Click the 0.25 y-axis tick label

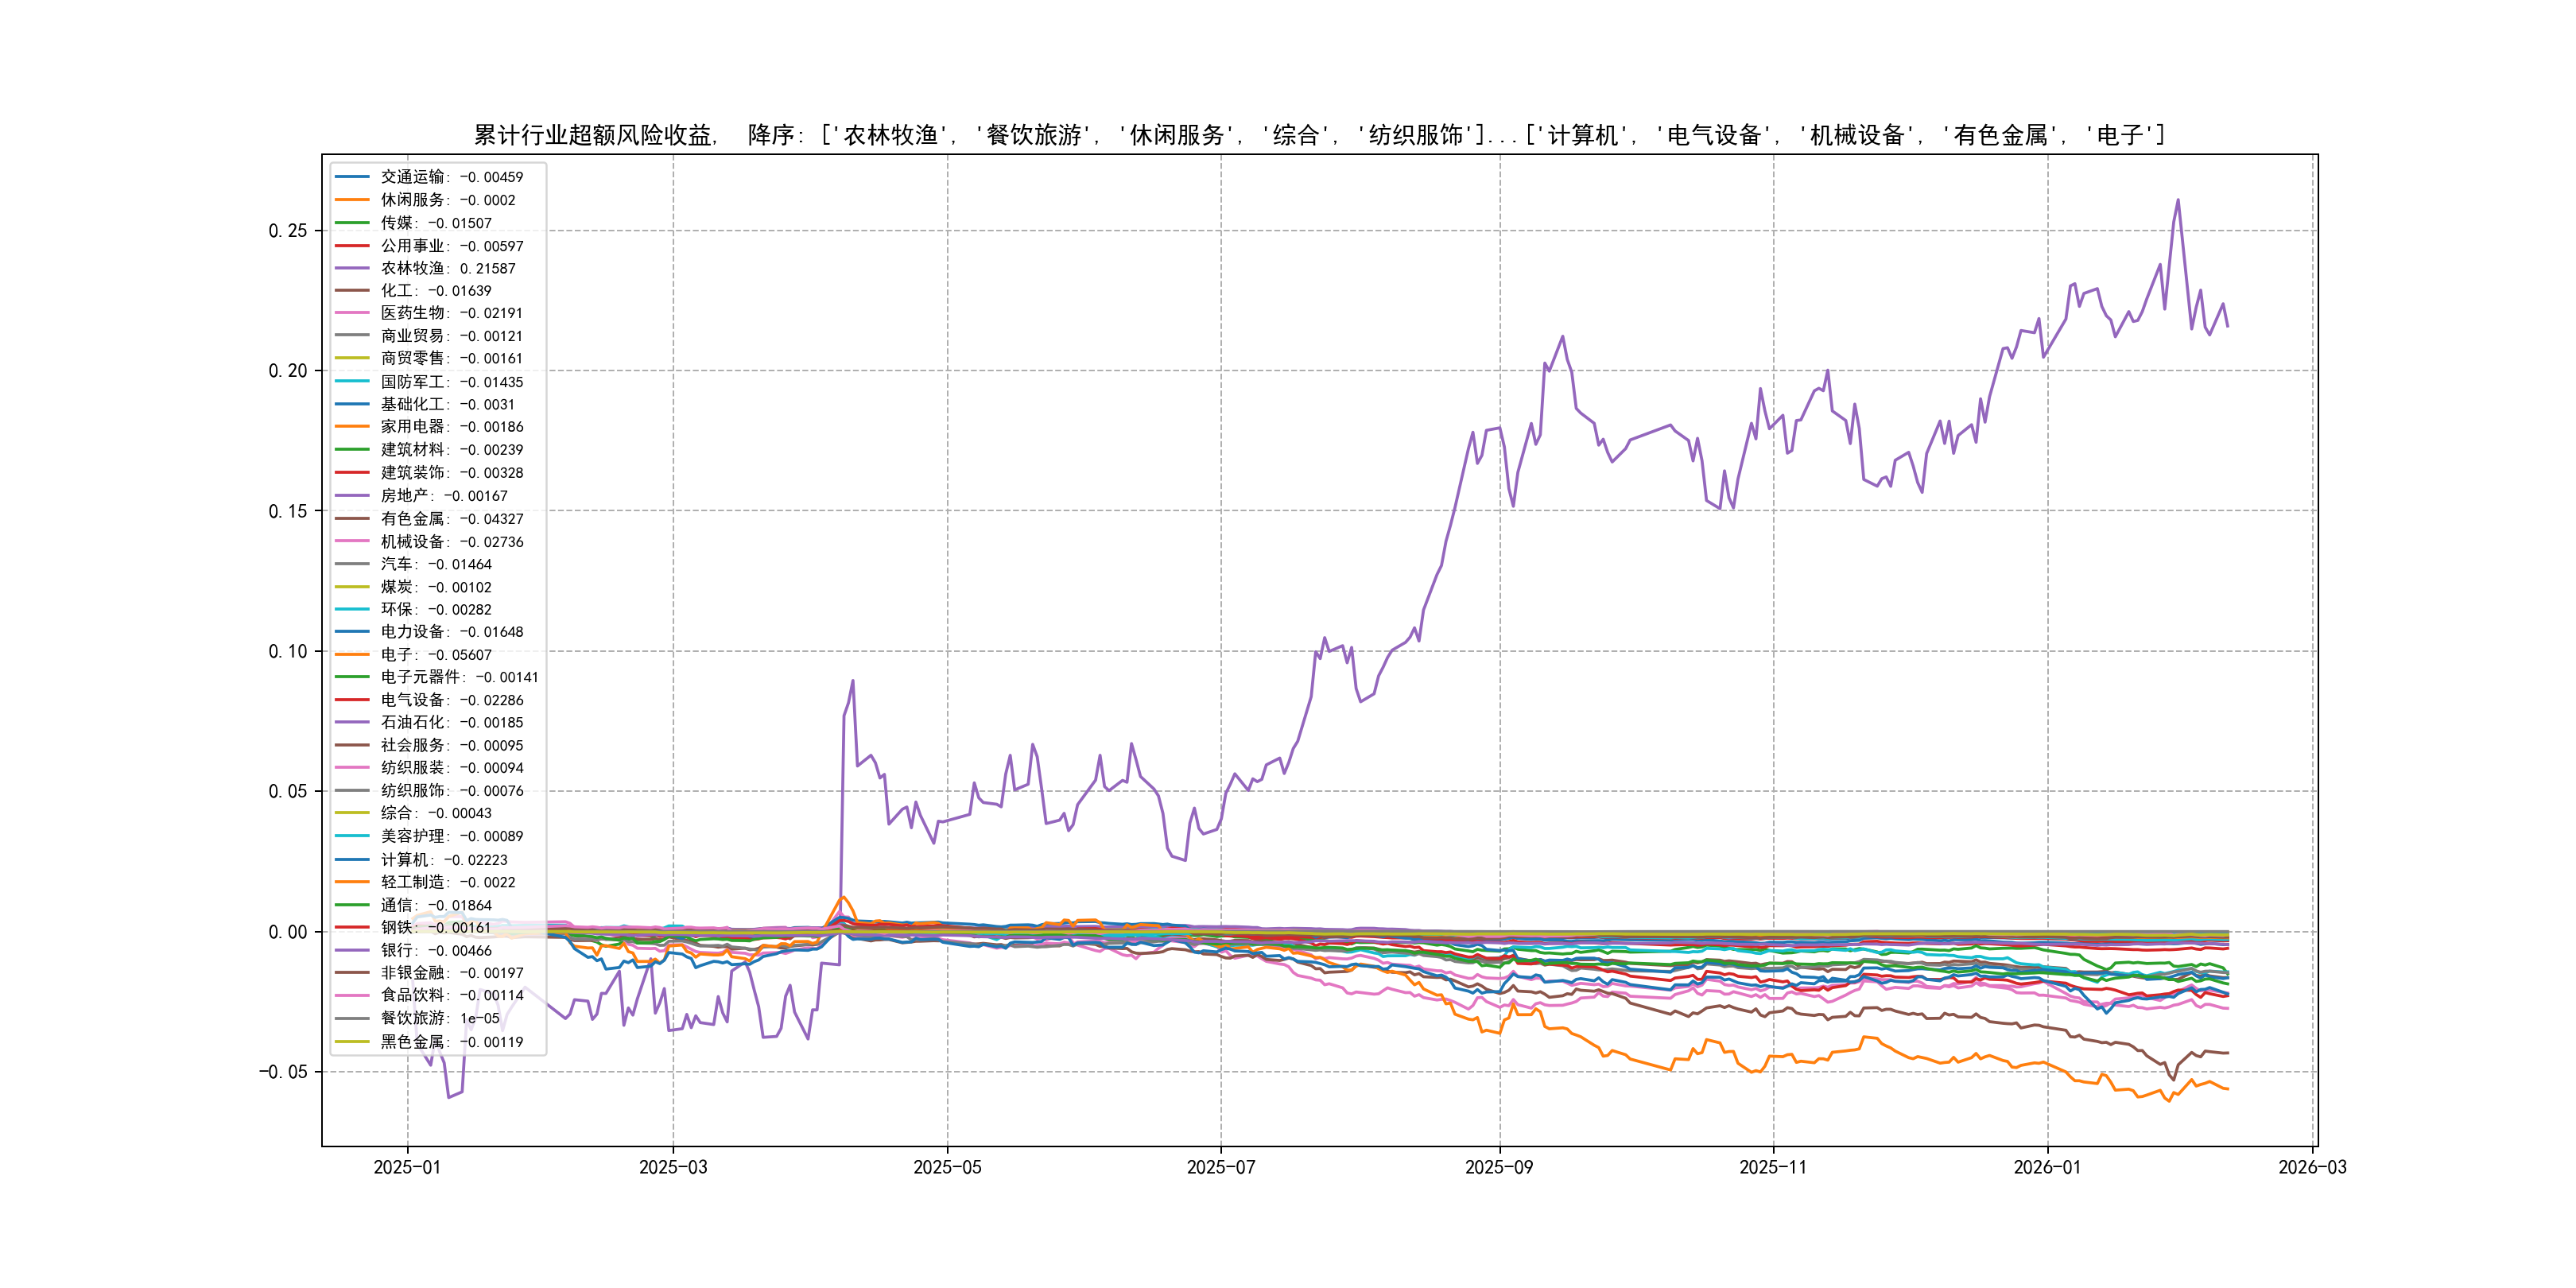[x=287, y=231]
